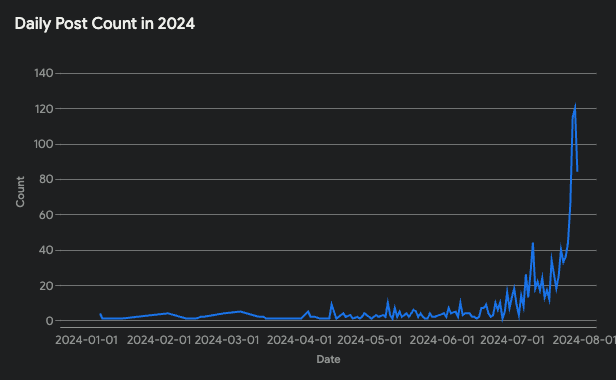The height and width of the screenshot is (380, 616).
Task: Select the 80 y-axis tick label
Action: [x=46, y=179]
